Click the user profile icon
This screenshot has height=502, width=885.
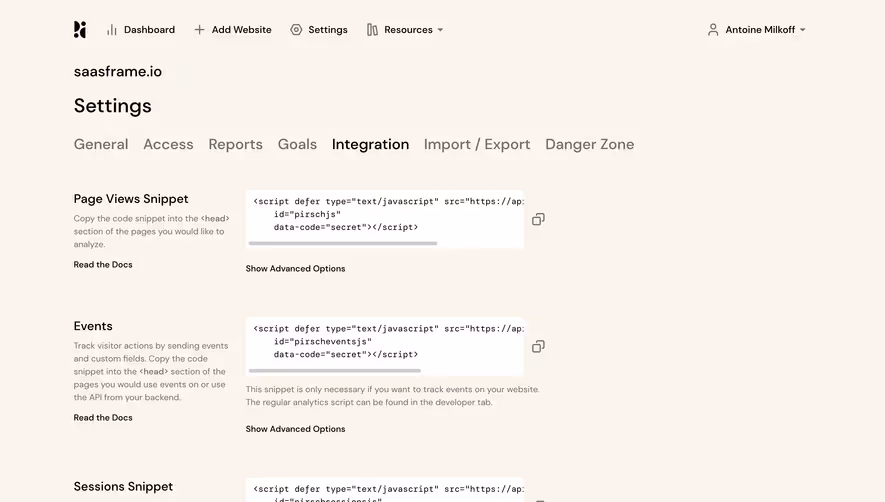(713, 29)
